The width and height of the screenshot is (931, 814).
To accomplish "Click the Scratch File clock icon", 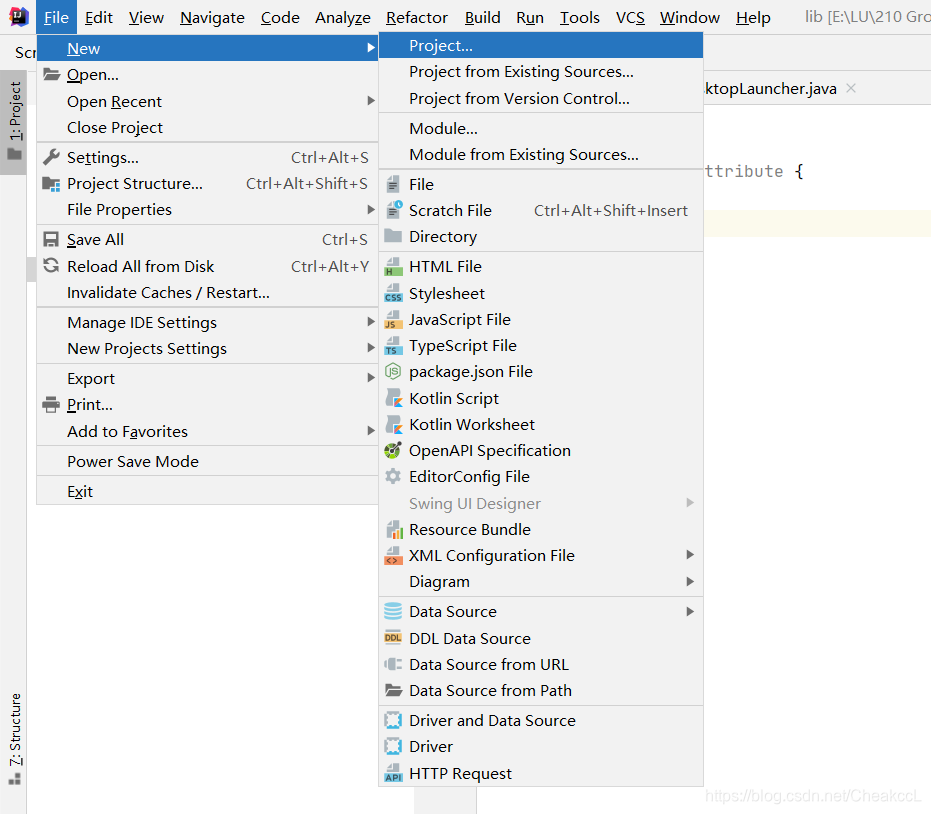I will (393, 210).
